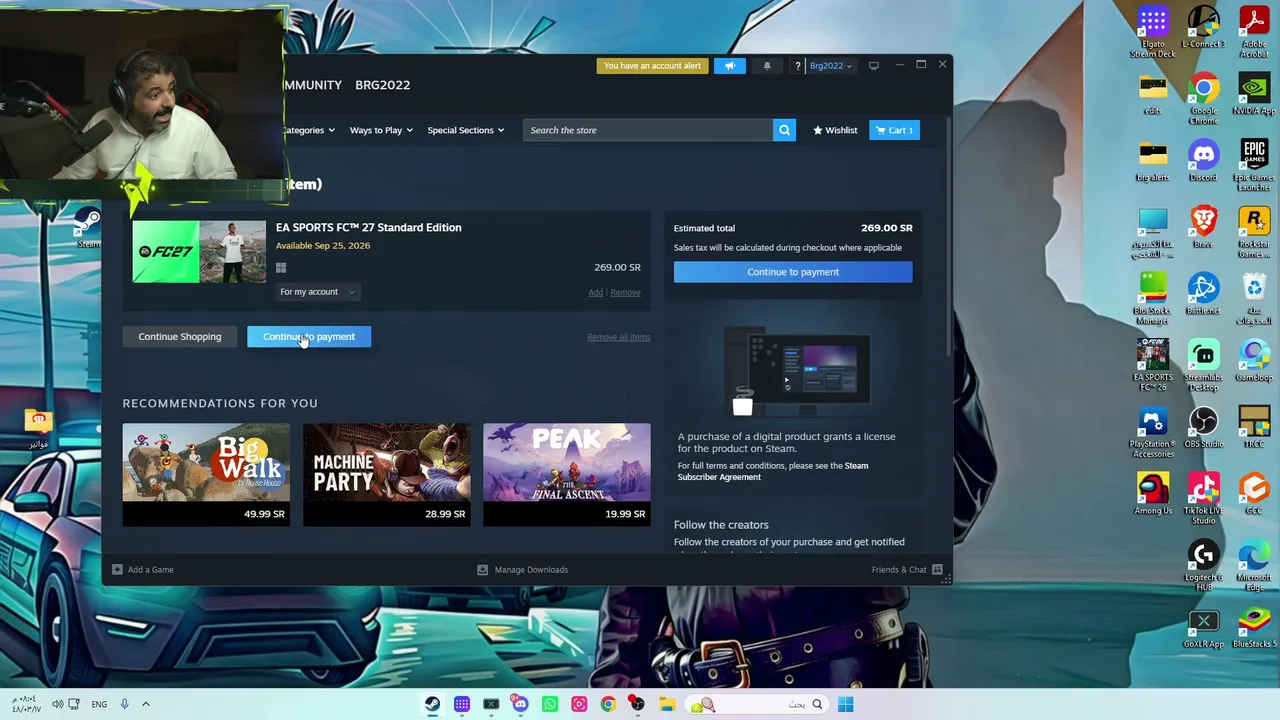This screenshot has height=720, width=1280.
Task: Click the taskbar volume speaker icon
Action: [x=57, y=704]
